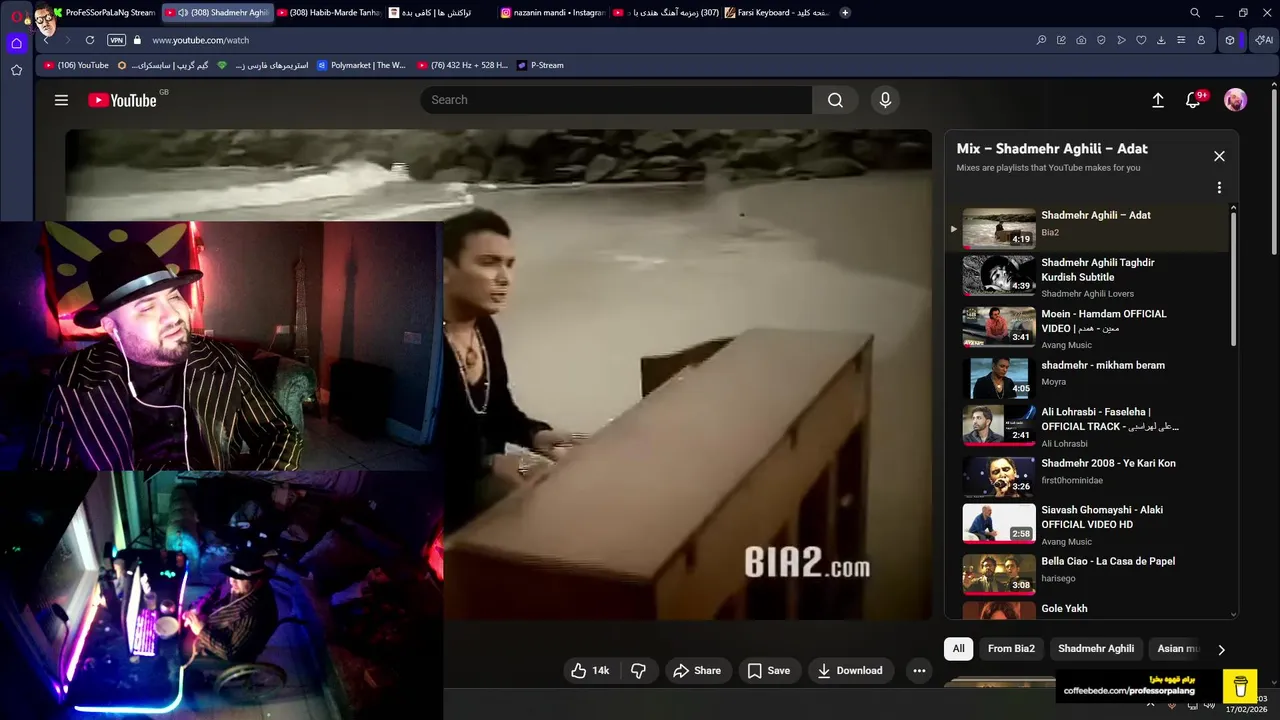Select the All filter chip
This screenshot has width=1280, height=720.
pos(958,649)
